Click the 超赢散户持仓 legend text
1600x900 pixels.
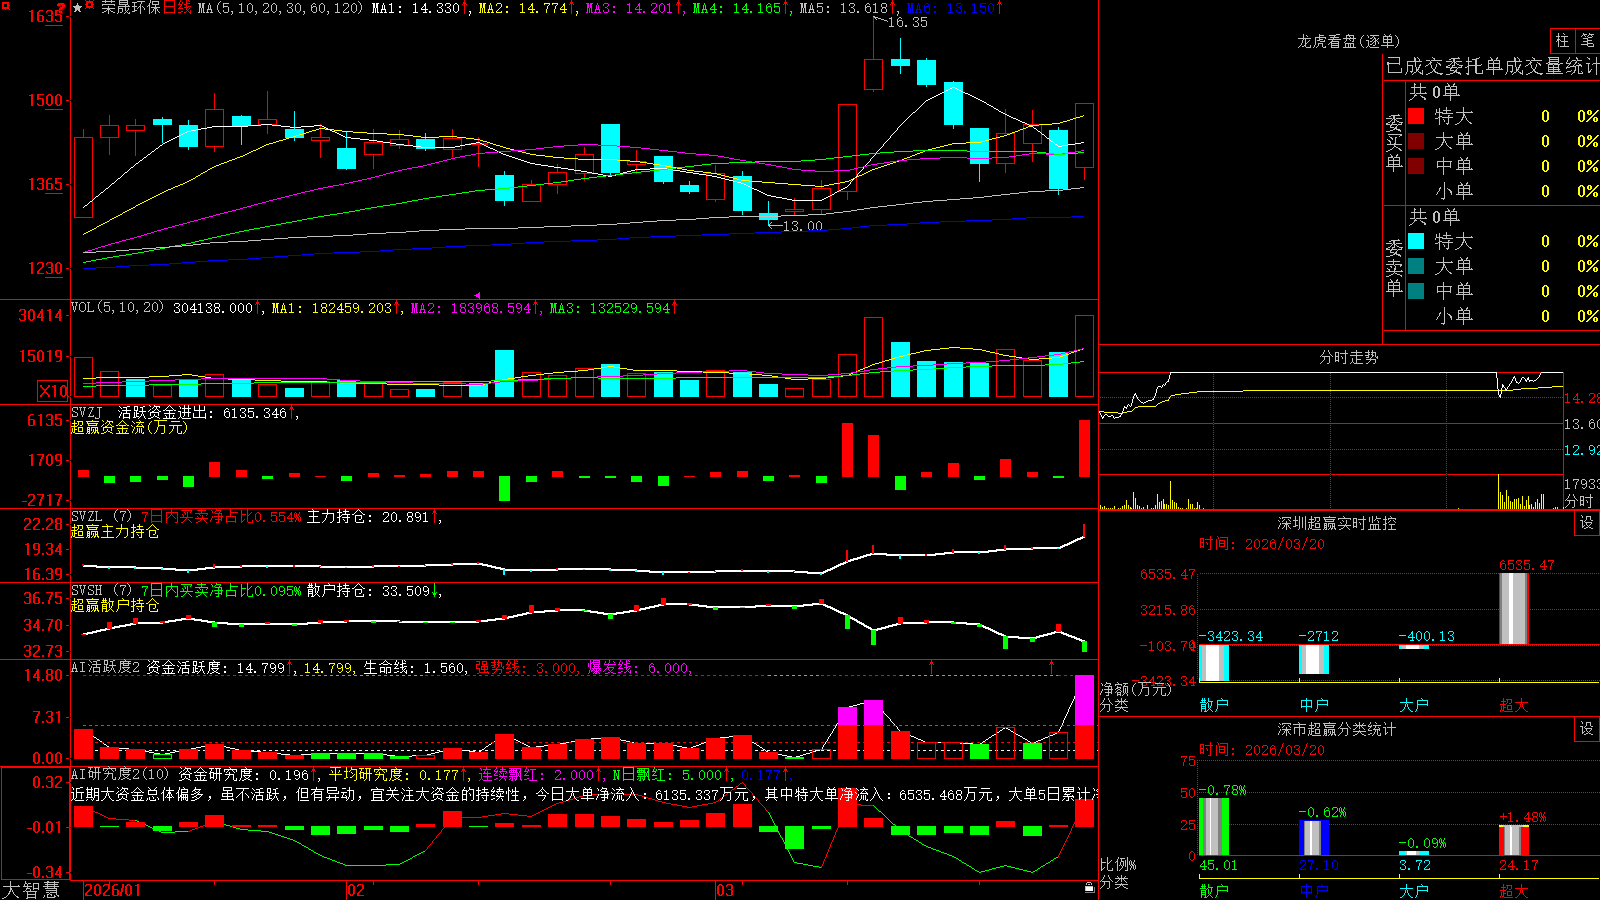click(115, 605)
